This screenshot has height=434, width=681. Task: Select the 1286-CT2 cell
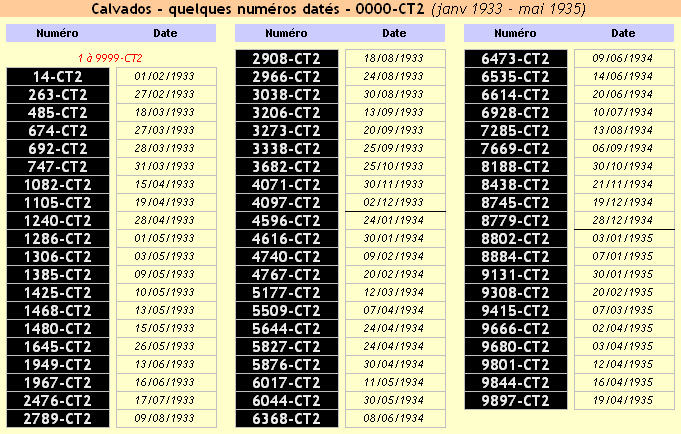tap(58, 239)
